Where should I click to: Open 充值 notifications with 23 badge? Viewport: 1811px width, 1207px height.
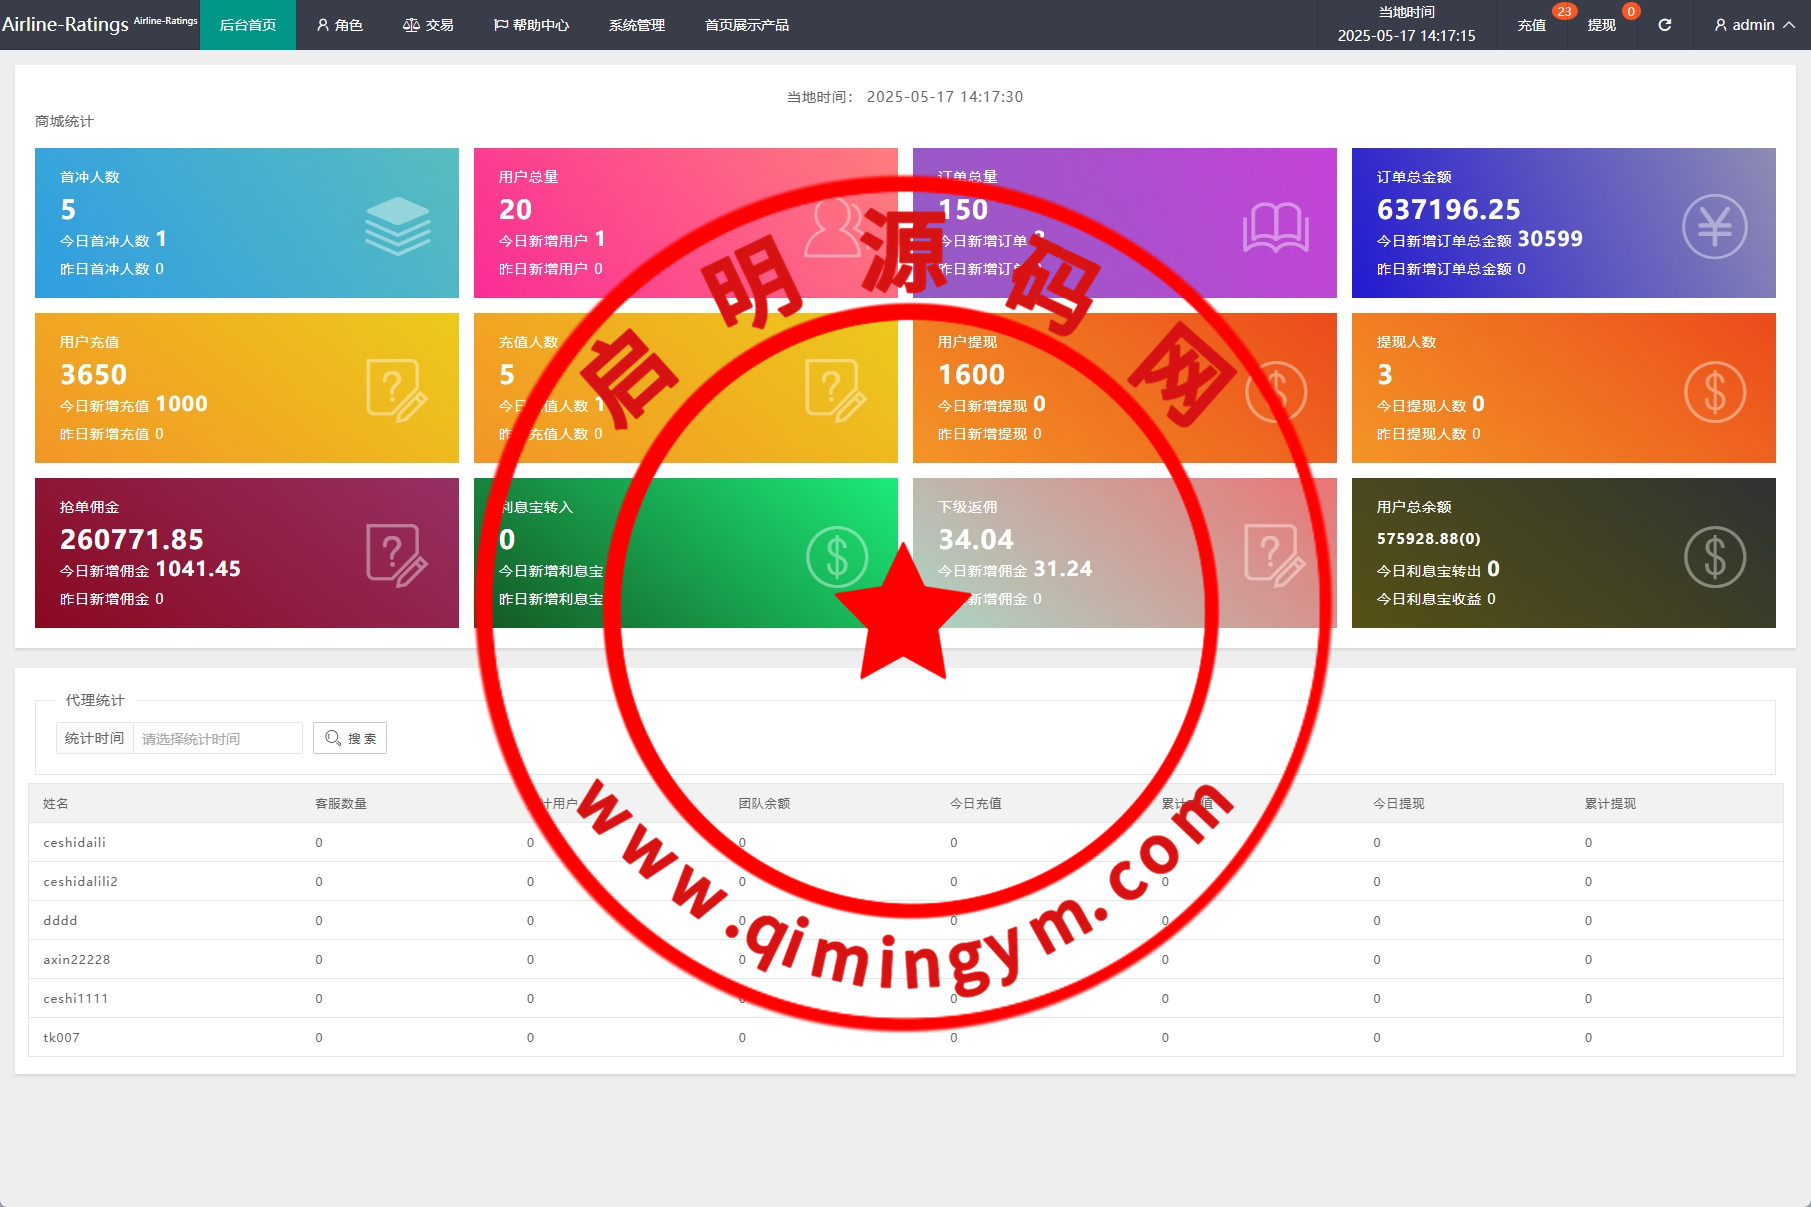coord(1531,25)
